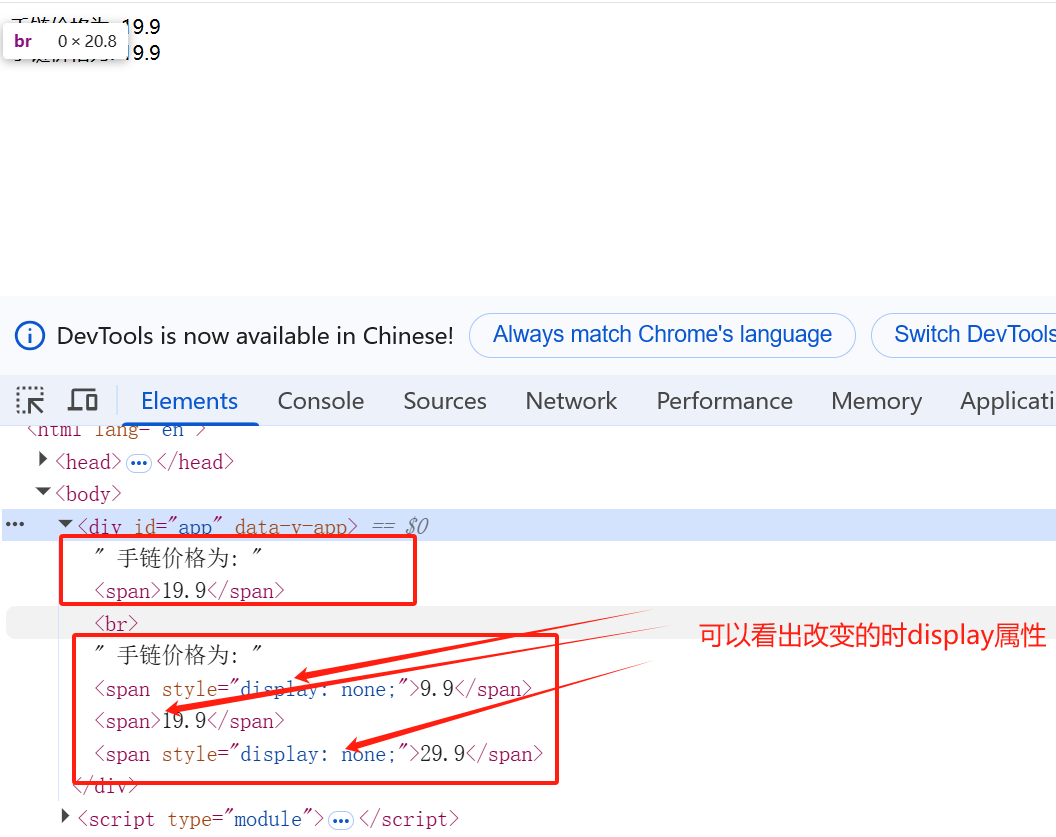The image size is (1056, 837).
Task: Select the hidden span 9.9 row
Action: [313, 690]
